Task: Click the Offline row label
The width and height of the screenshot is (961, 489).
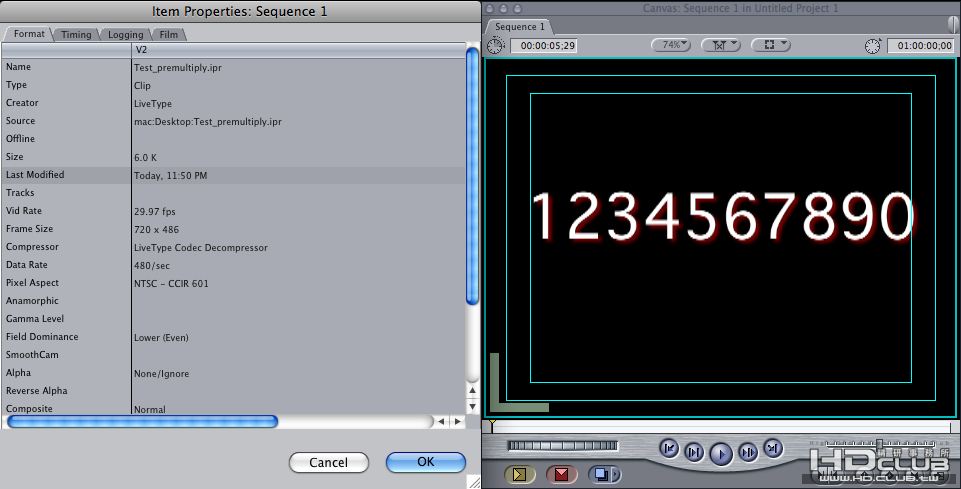Action: tap(20, 139)
